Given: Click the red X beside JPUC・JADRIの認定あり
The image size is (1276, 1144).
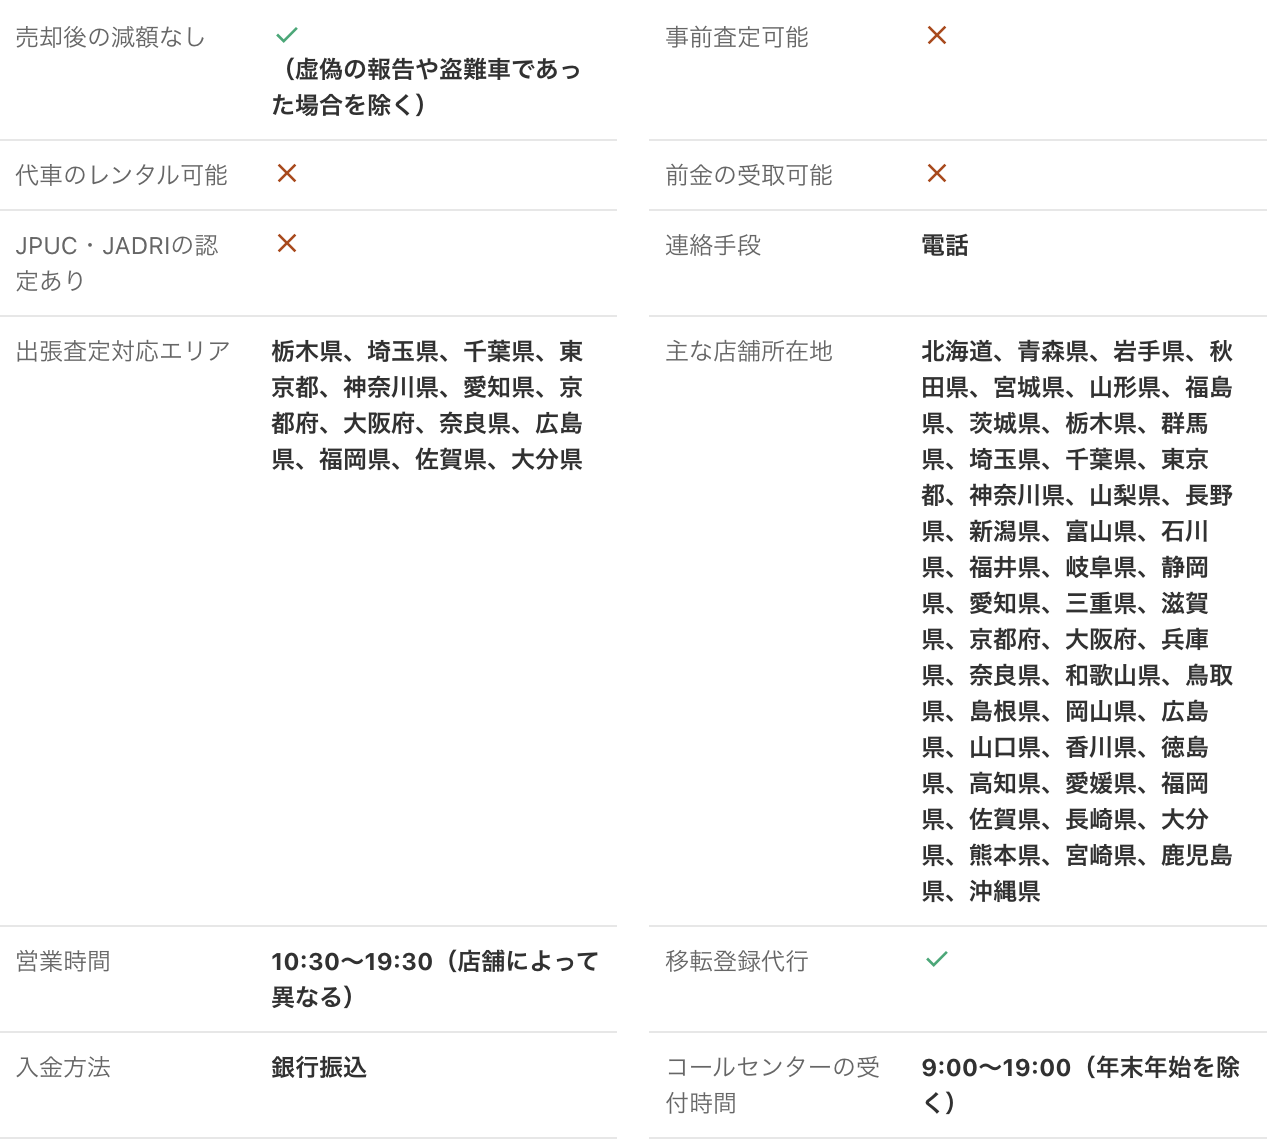Looking at the screenshot, I should tap(287, 244).
